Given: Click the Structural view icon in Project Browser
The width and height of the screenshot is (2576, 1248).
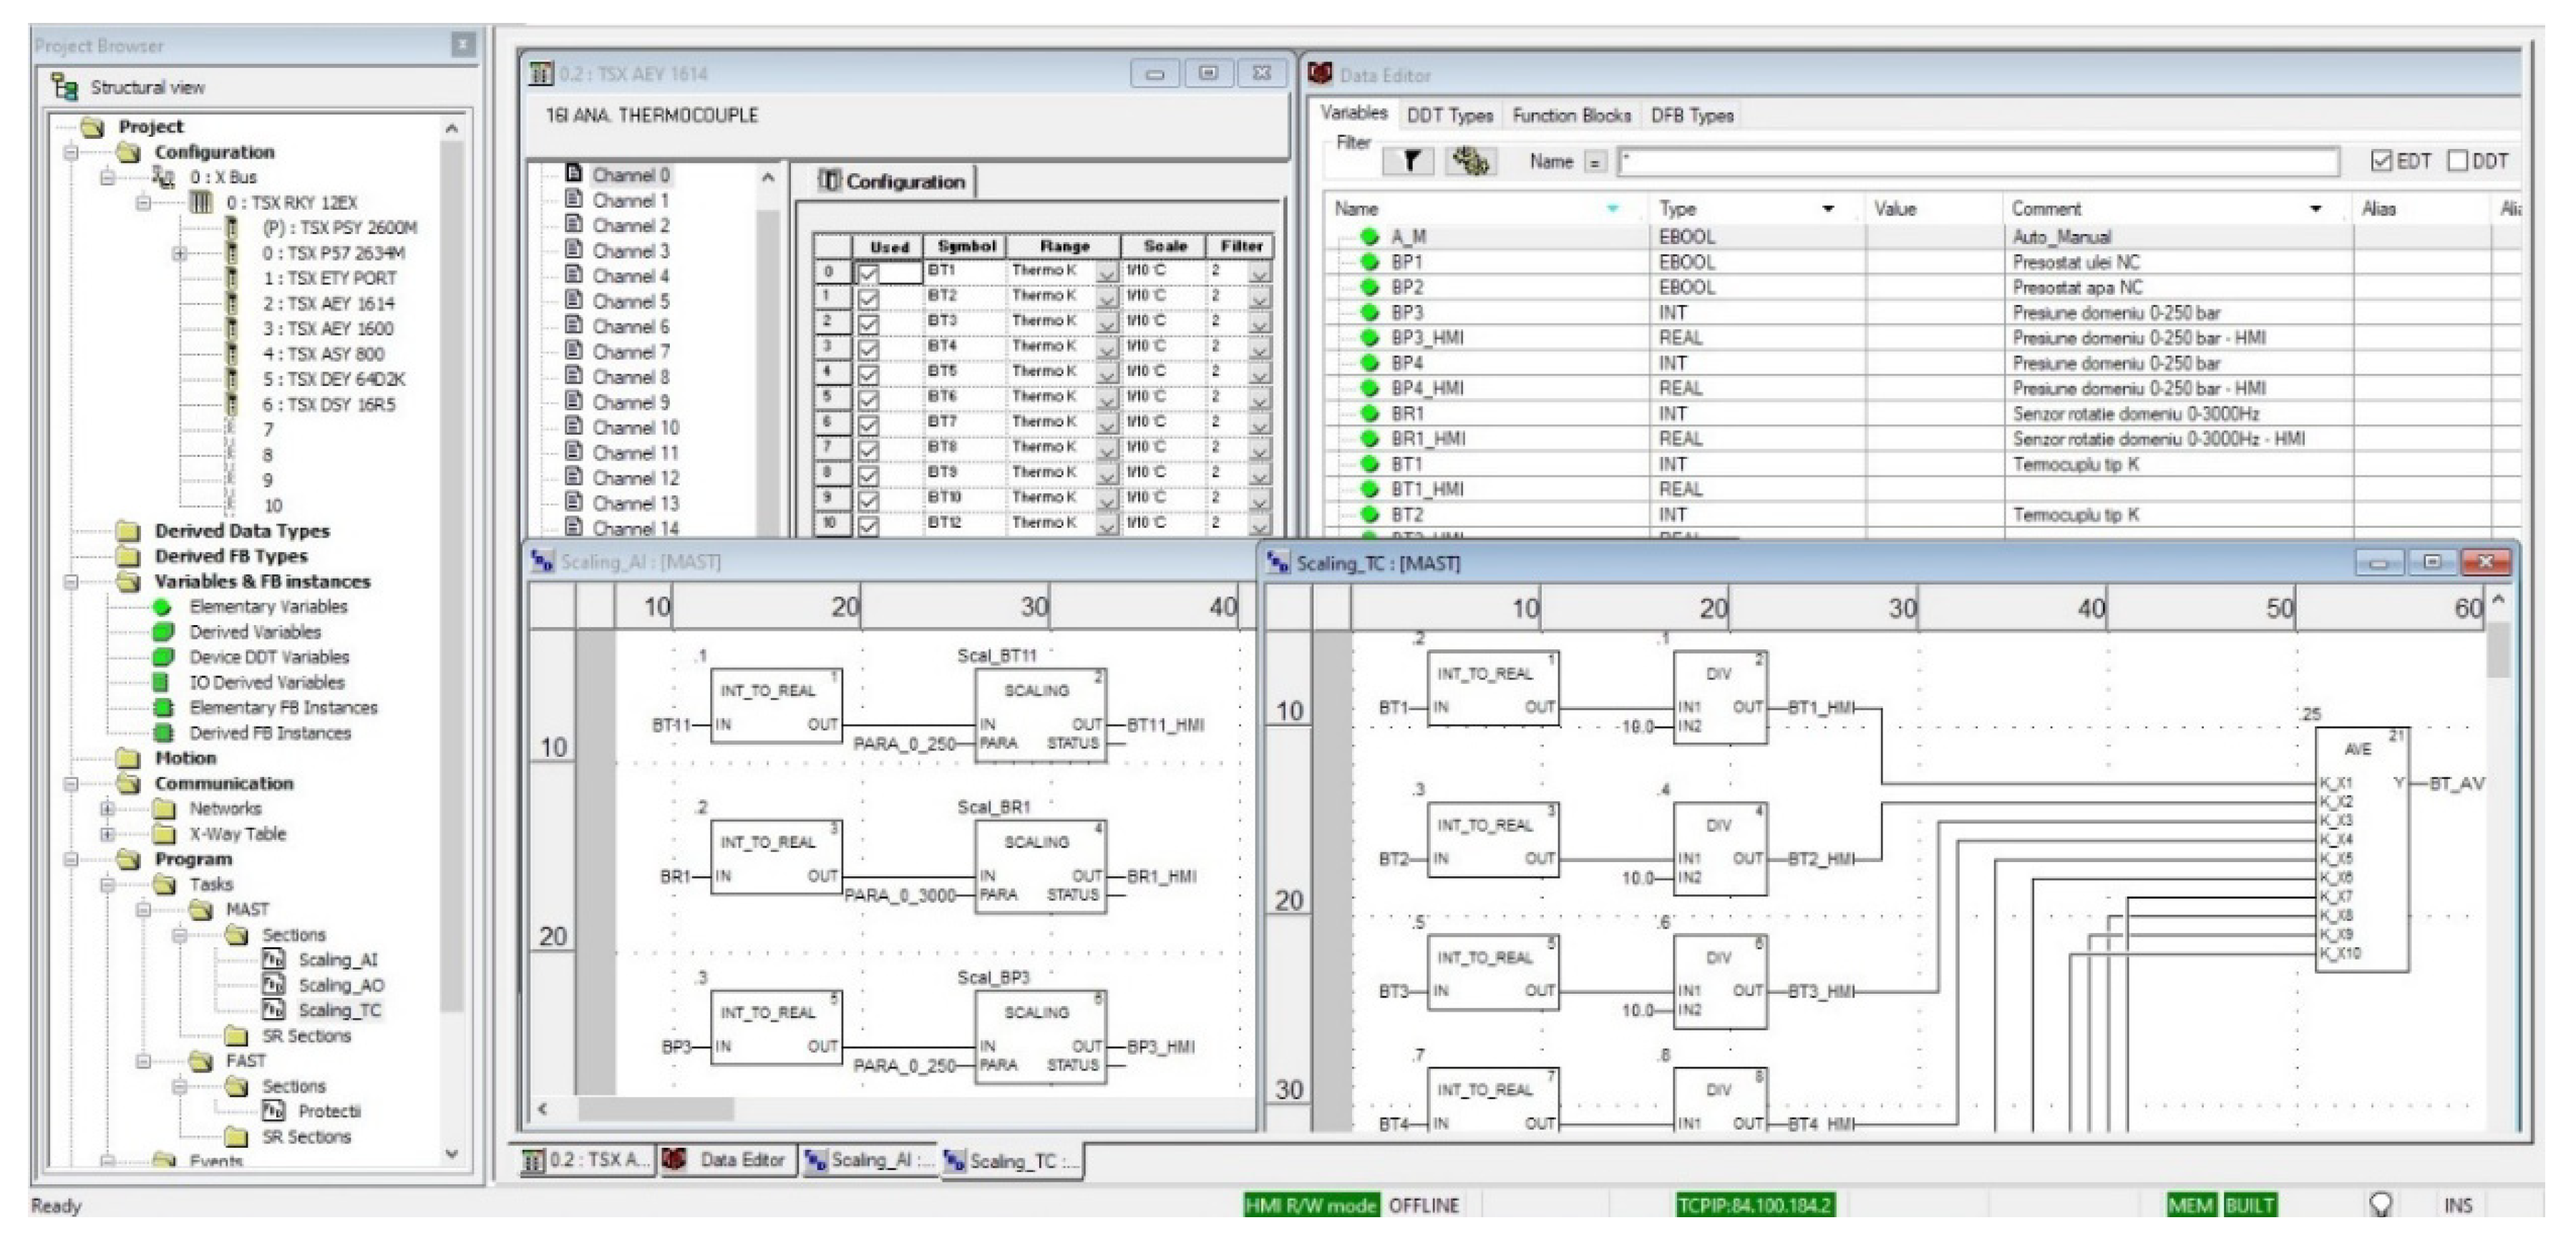Looking at the screenshot, I should click(65, 88).
